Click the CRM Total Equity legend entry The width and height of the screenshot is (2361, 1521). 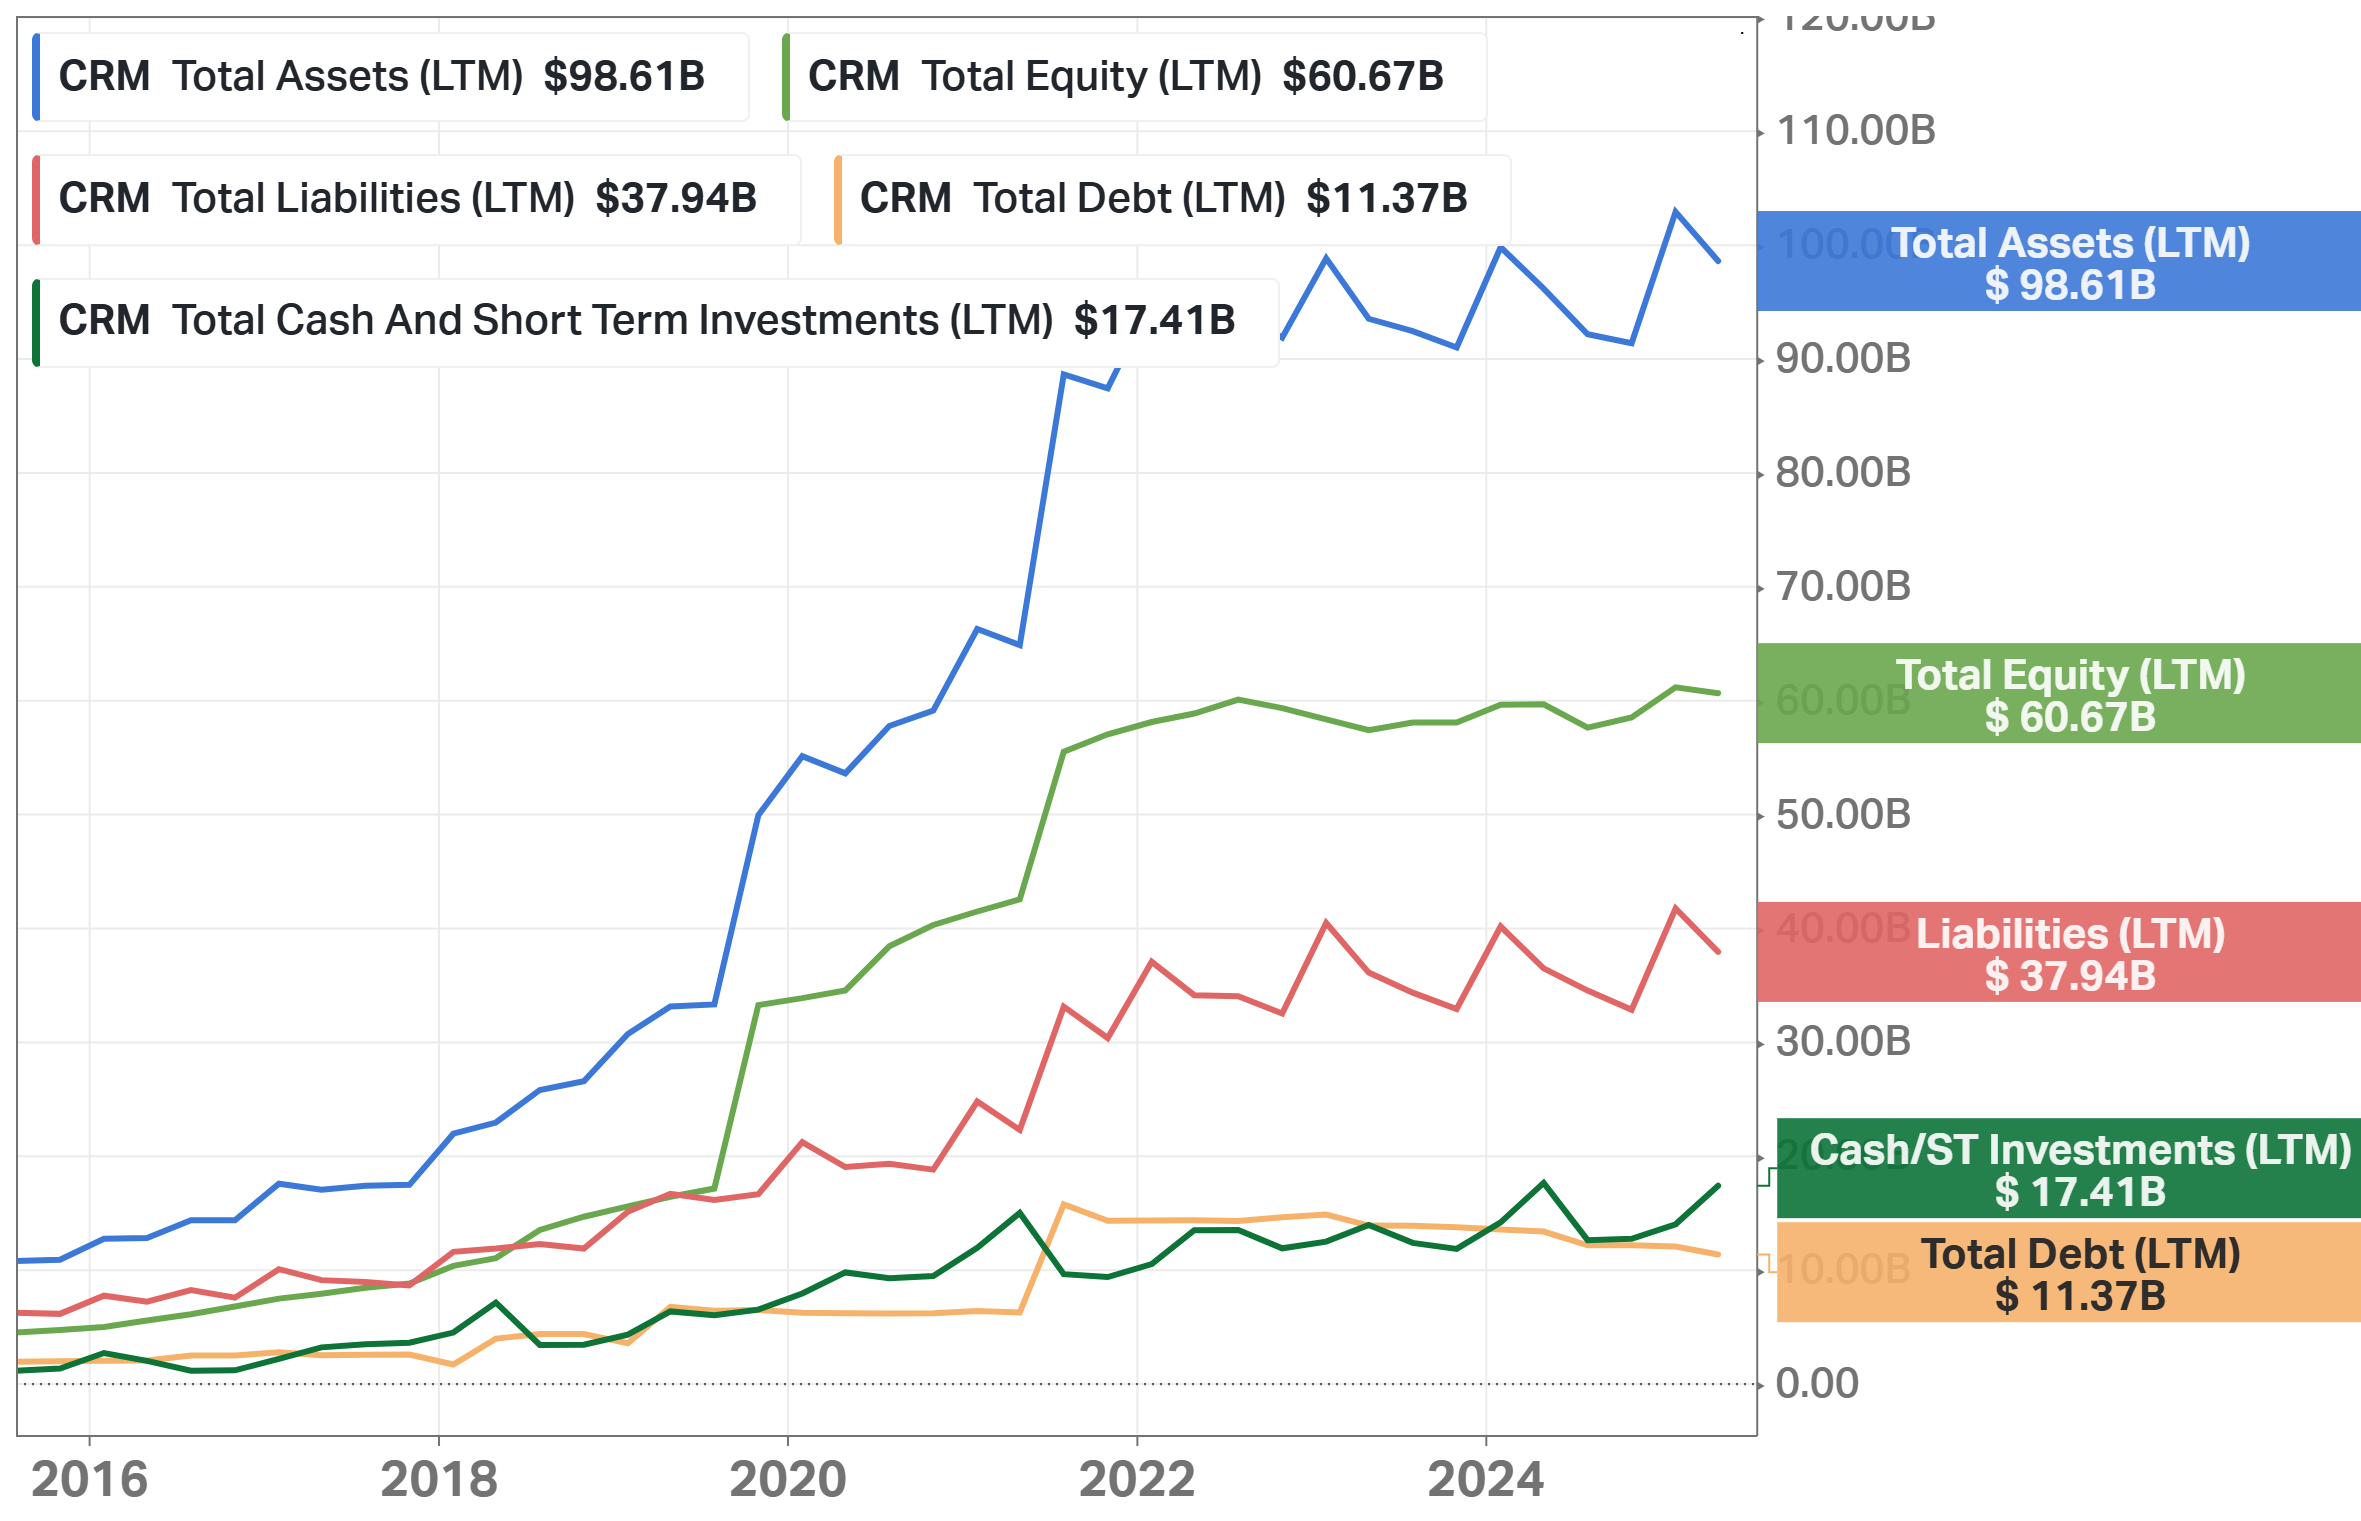pyautogui.click(x=1134, y=77)
